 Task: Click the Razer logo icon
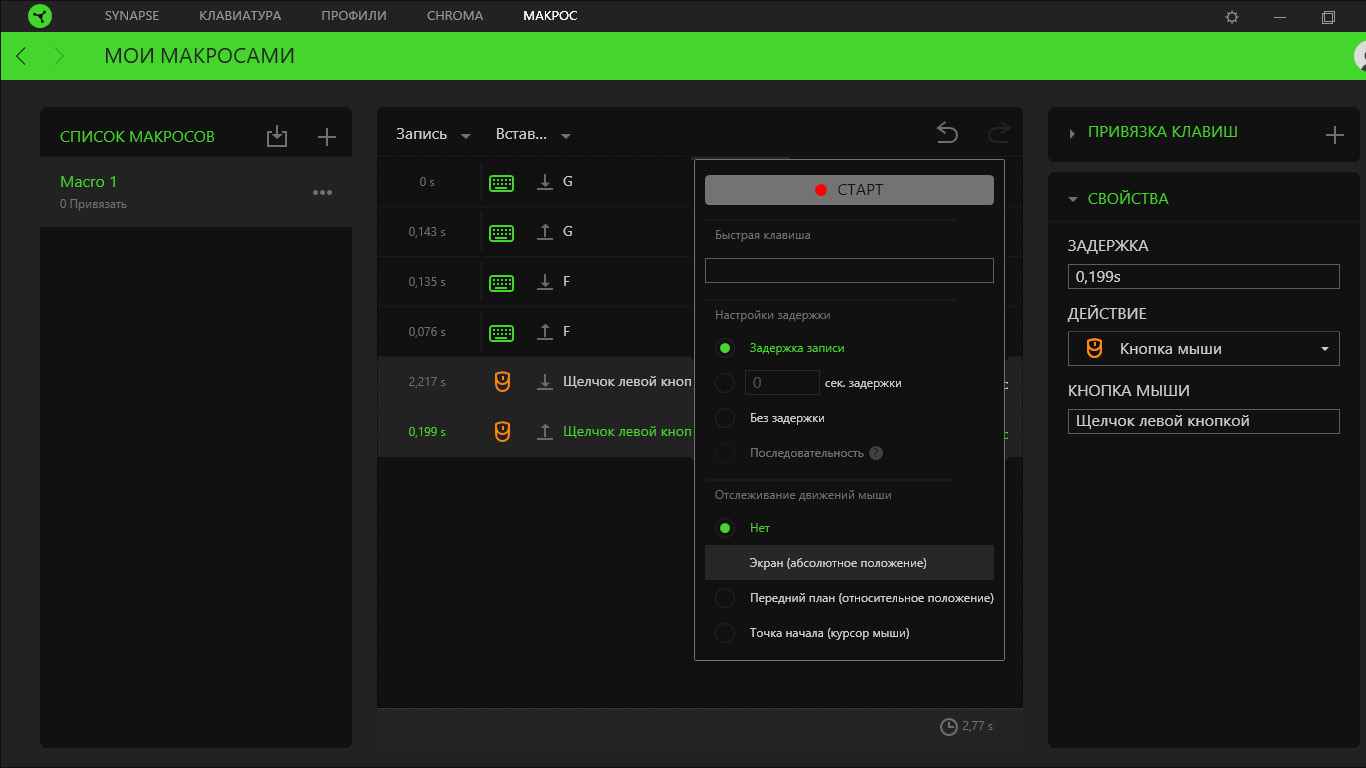pyautogui.click(x=40, y=16)
